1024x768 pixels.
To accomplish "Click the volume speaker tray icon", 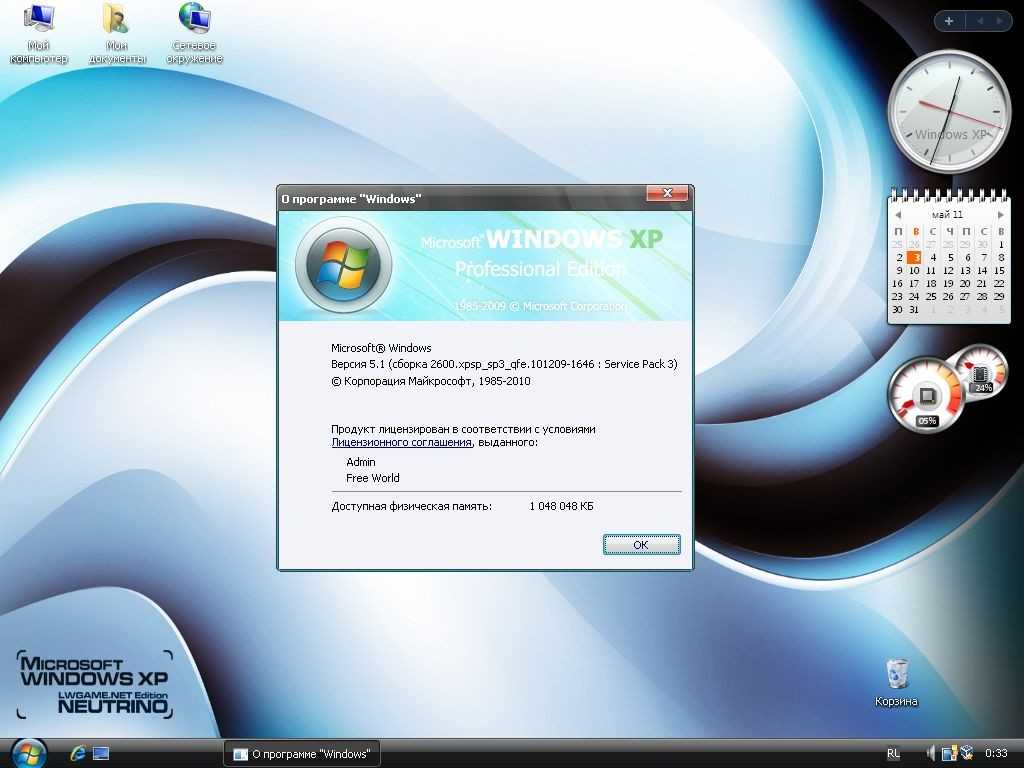I will pos(931,754).
